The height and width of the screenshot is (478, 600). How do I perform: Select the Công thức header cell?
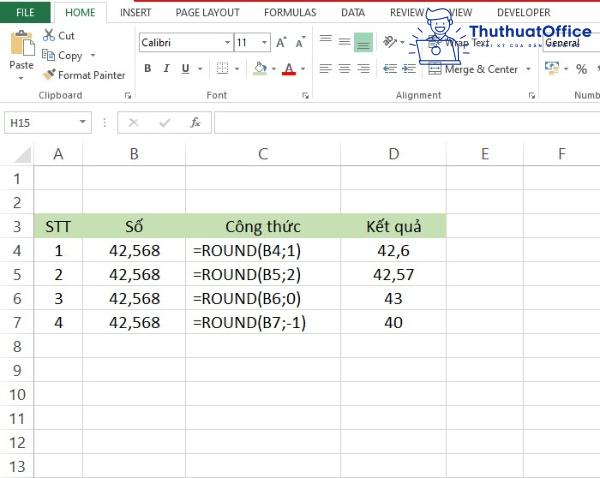pos(263,226)
